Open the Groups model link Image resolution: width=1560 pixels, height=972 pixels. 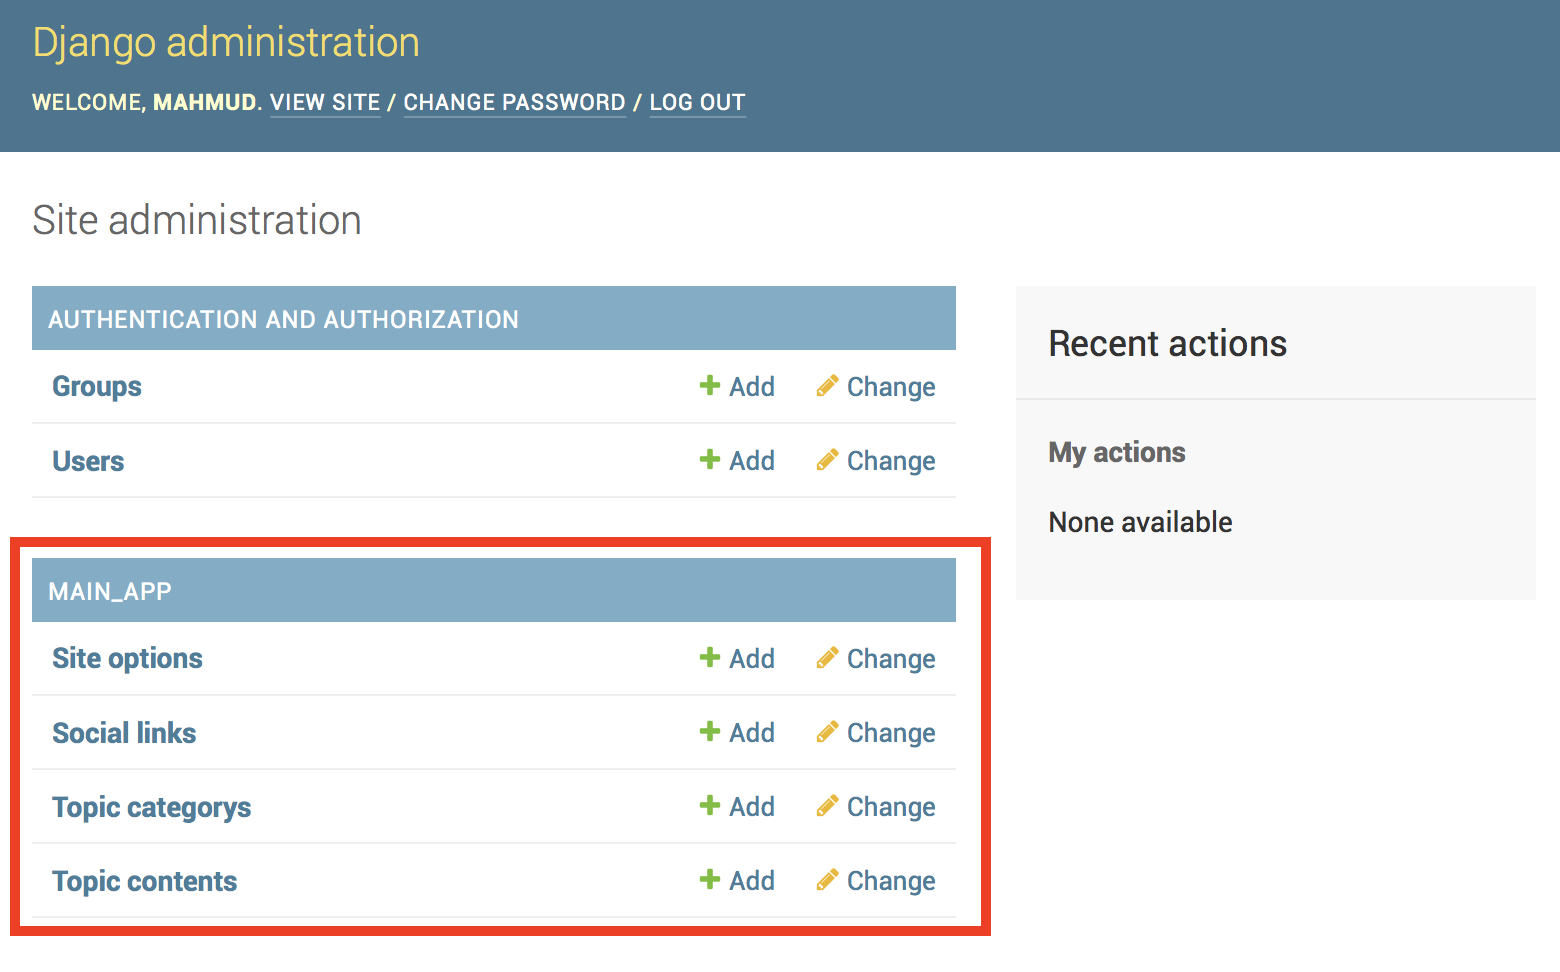[x=97, y=387]
